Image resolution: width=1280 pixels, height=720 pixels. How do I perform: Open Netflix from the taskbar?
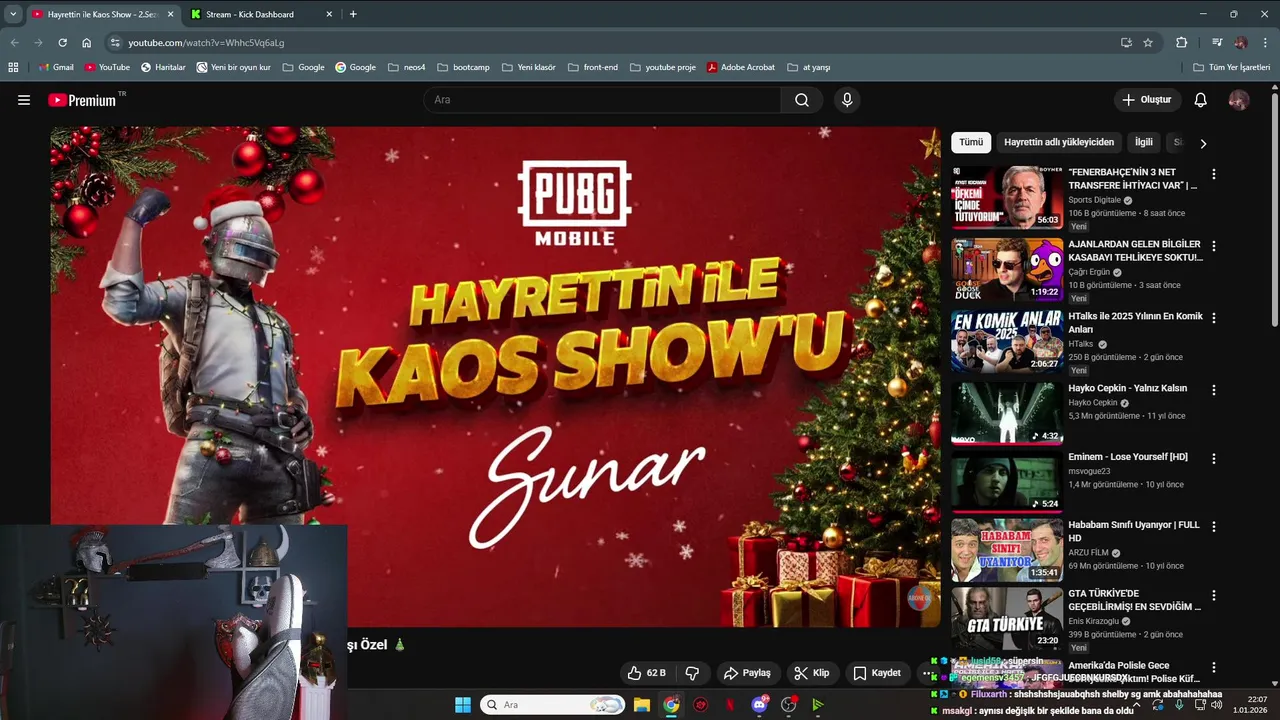pos(730,705)
